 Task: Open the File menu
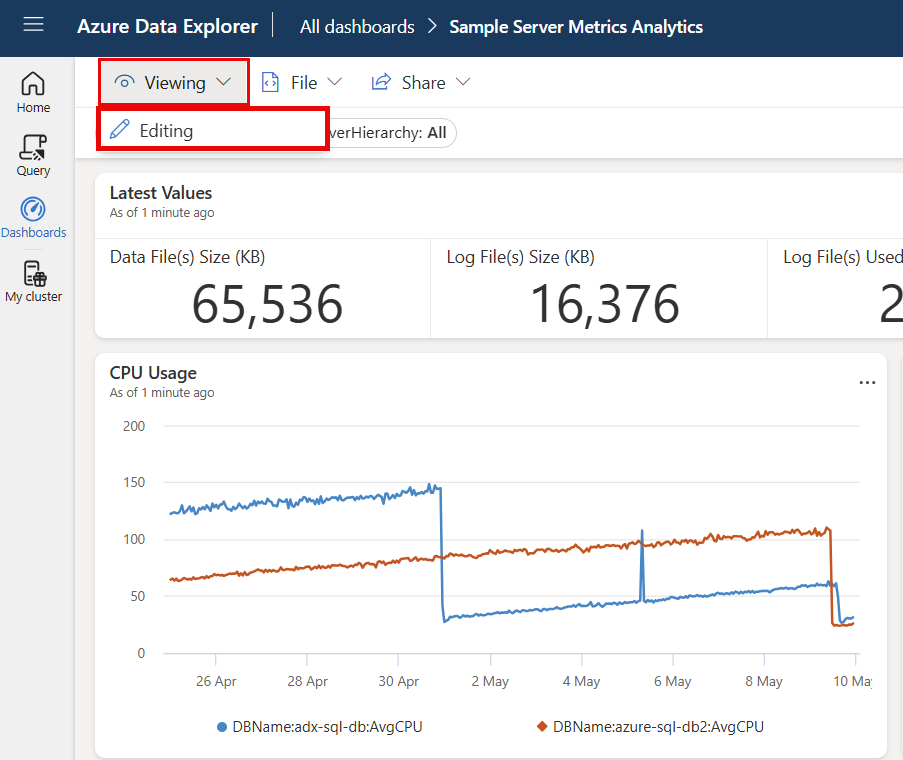[x=302, y=82]
